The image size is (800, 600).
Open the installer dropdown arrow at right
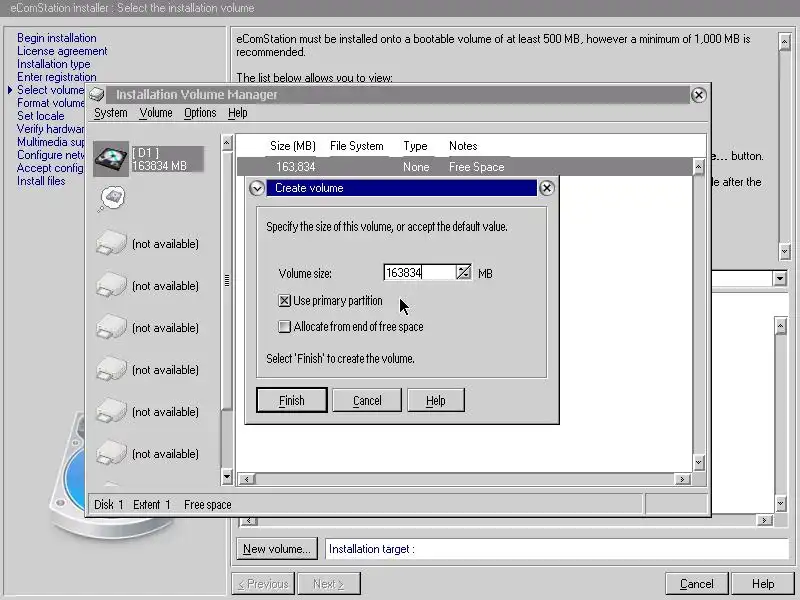coord(780,279)
